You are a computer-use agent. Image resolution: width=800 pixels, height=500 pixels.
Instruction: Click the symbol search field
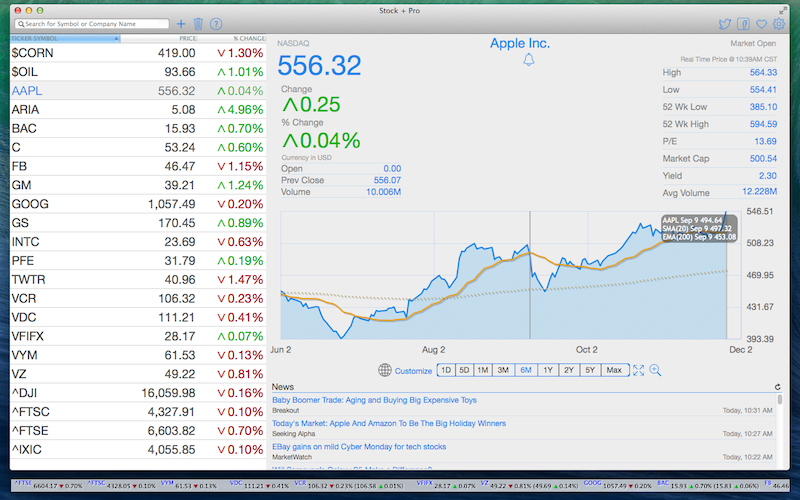pos(92,24)
